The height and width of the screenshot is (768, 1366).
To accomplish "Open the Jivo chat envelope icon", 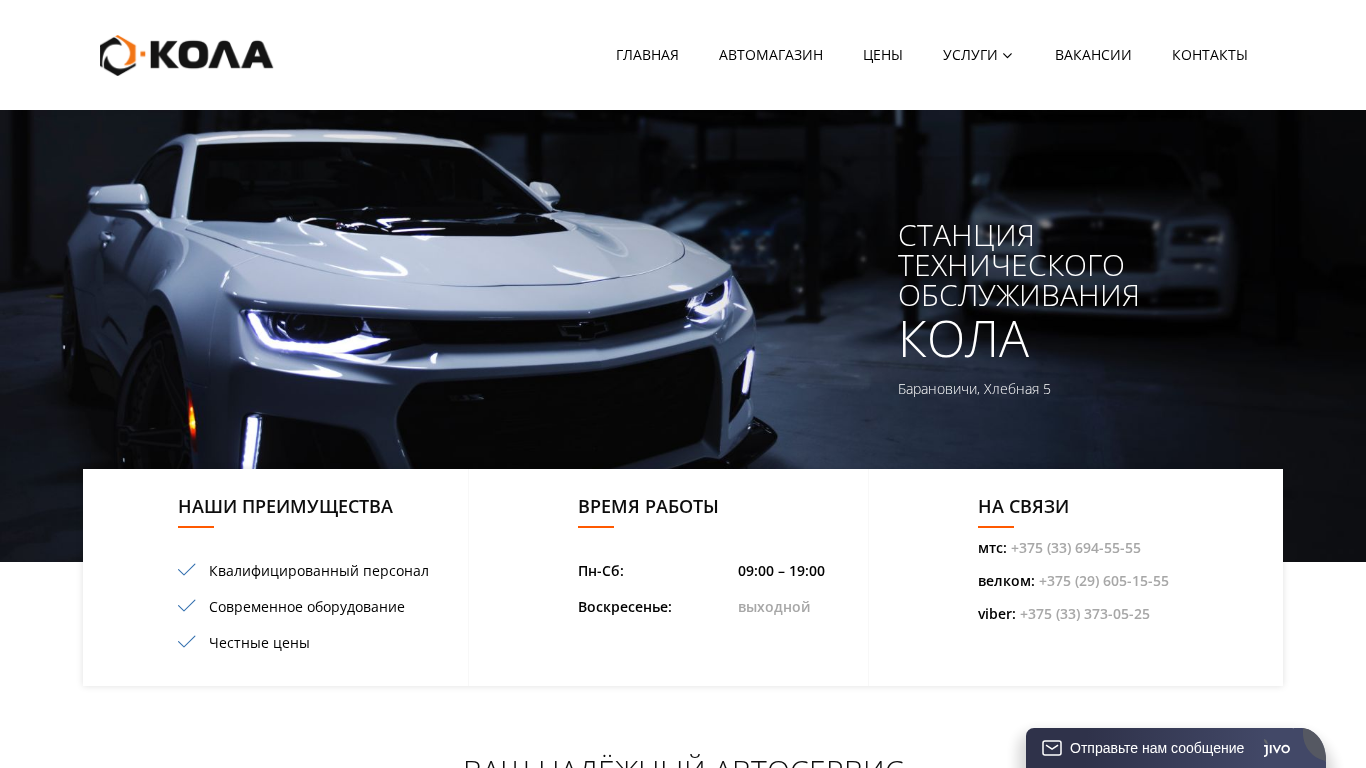I will coord(1052,748).
